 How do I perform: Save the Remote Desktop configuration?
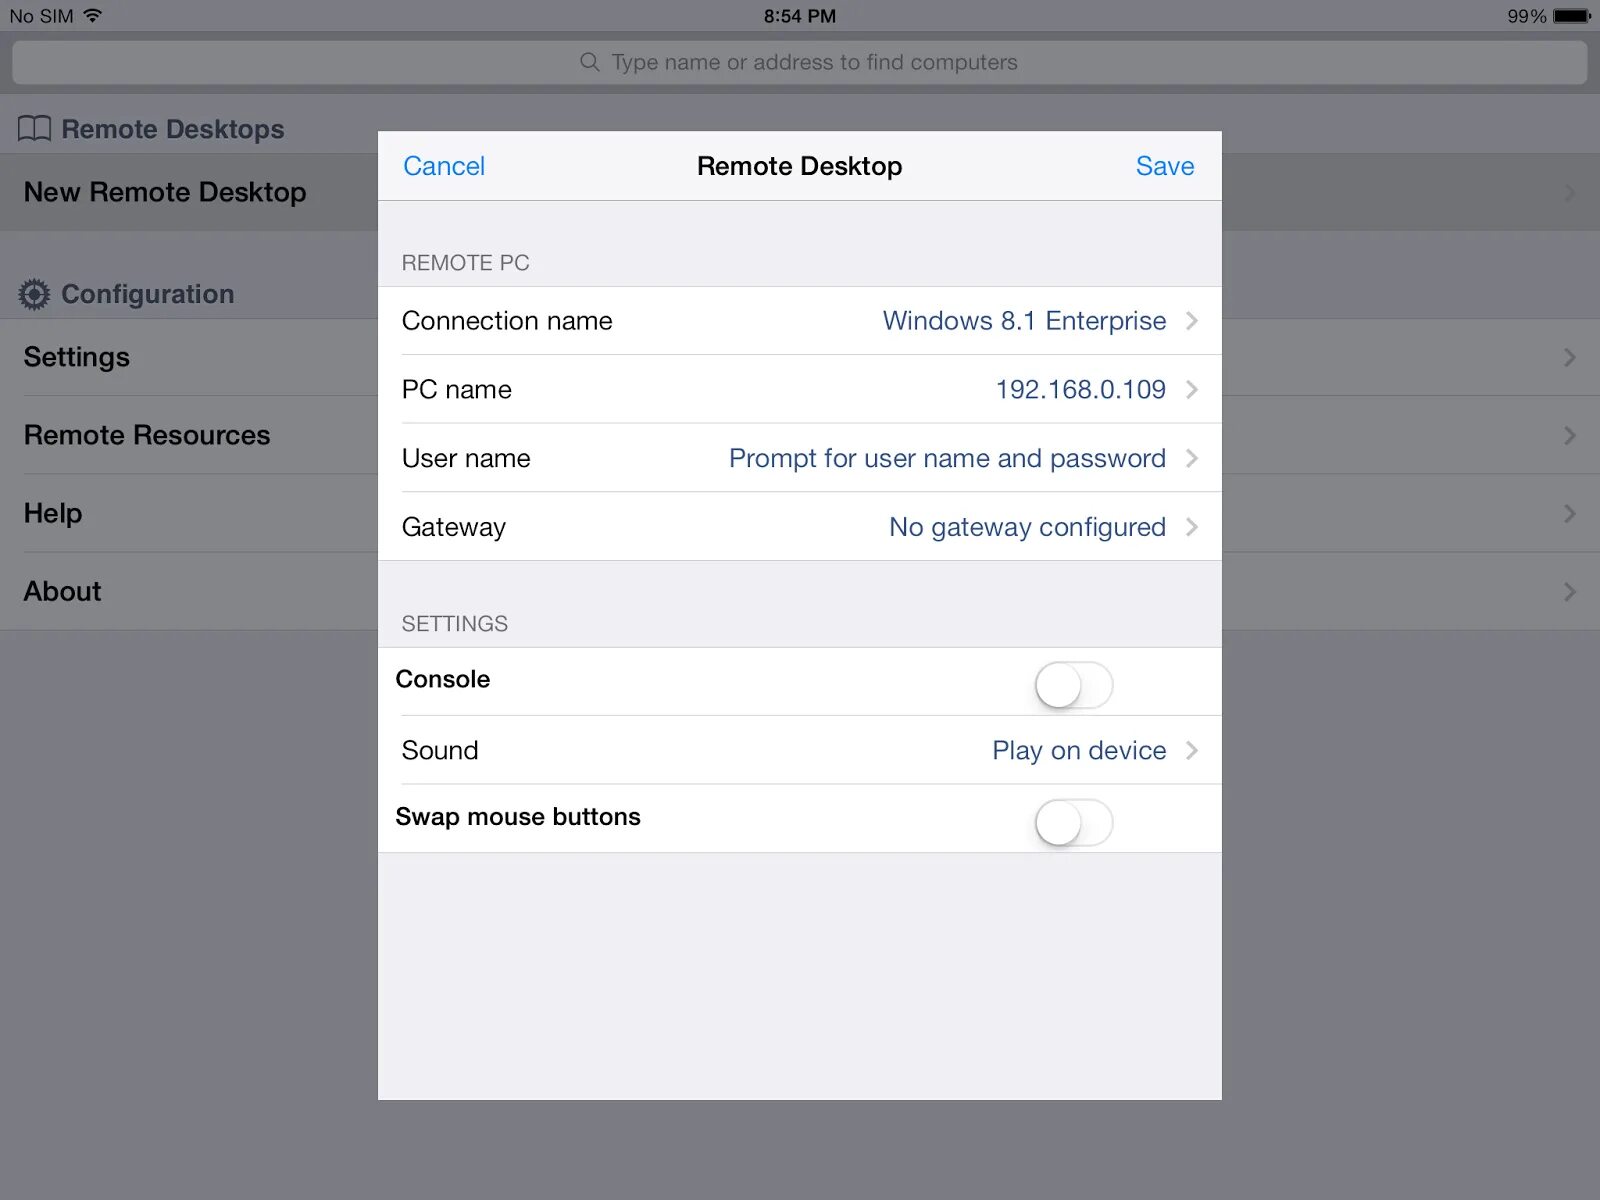(x=1164, y=166)
